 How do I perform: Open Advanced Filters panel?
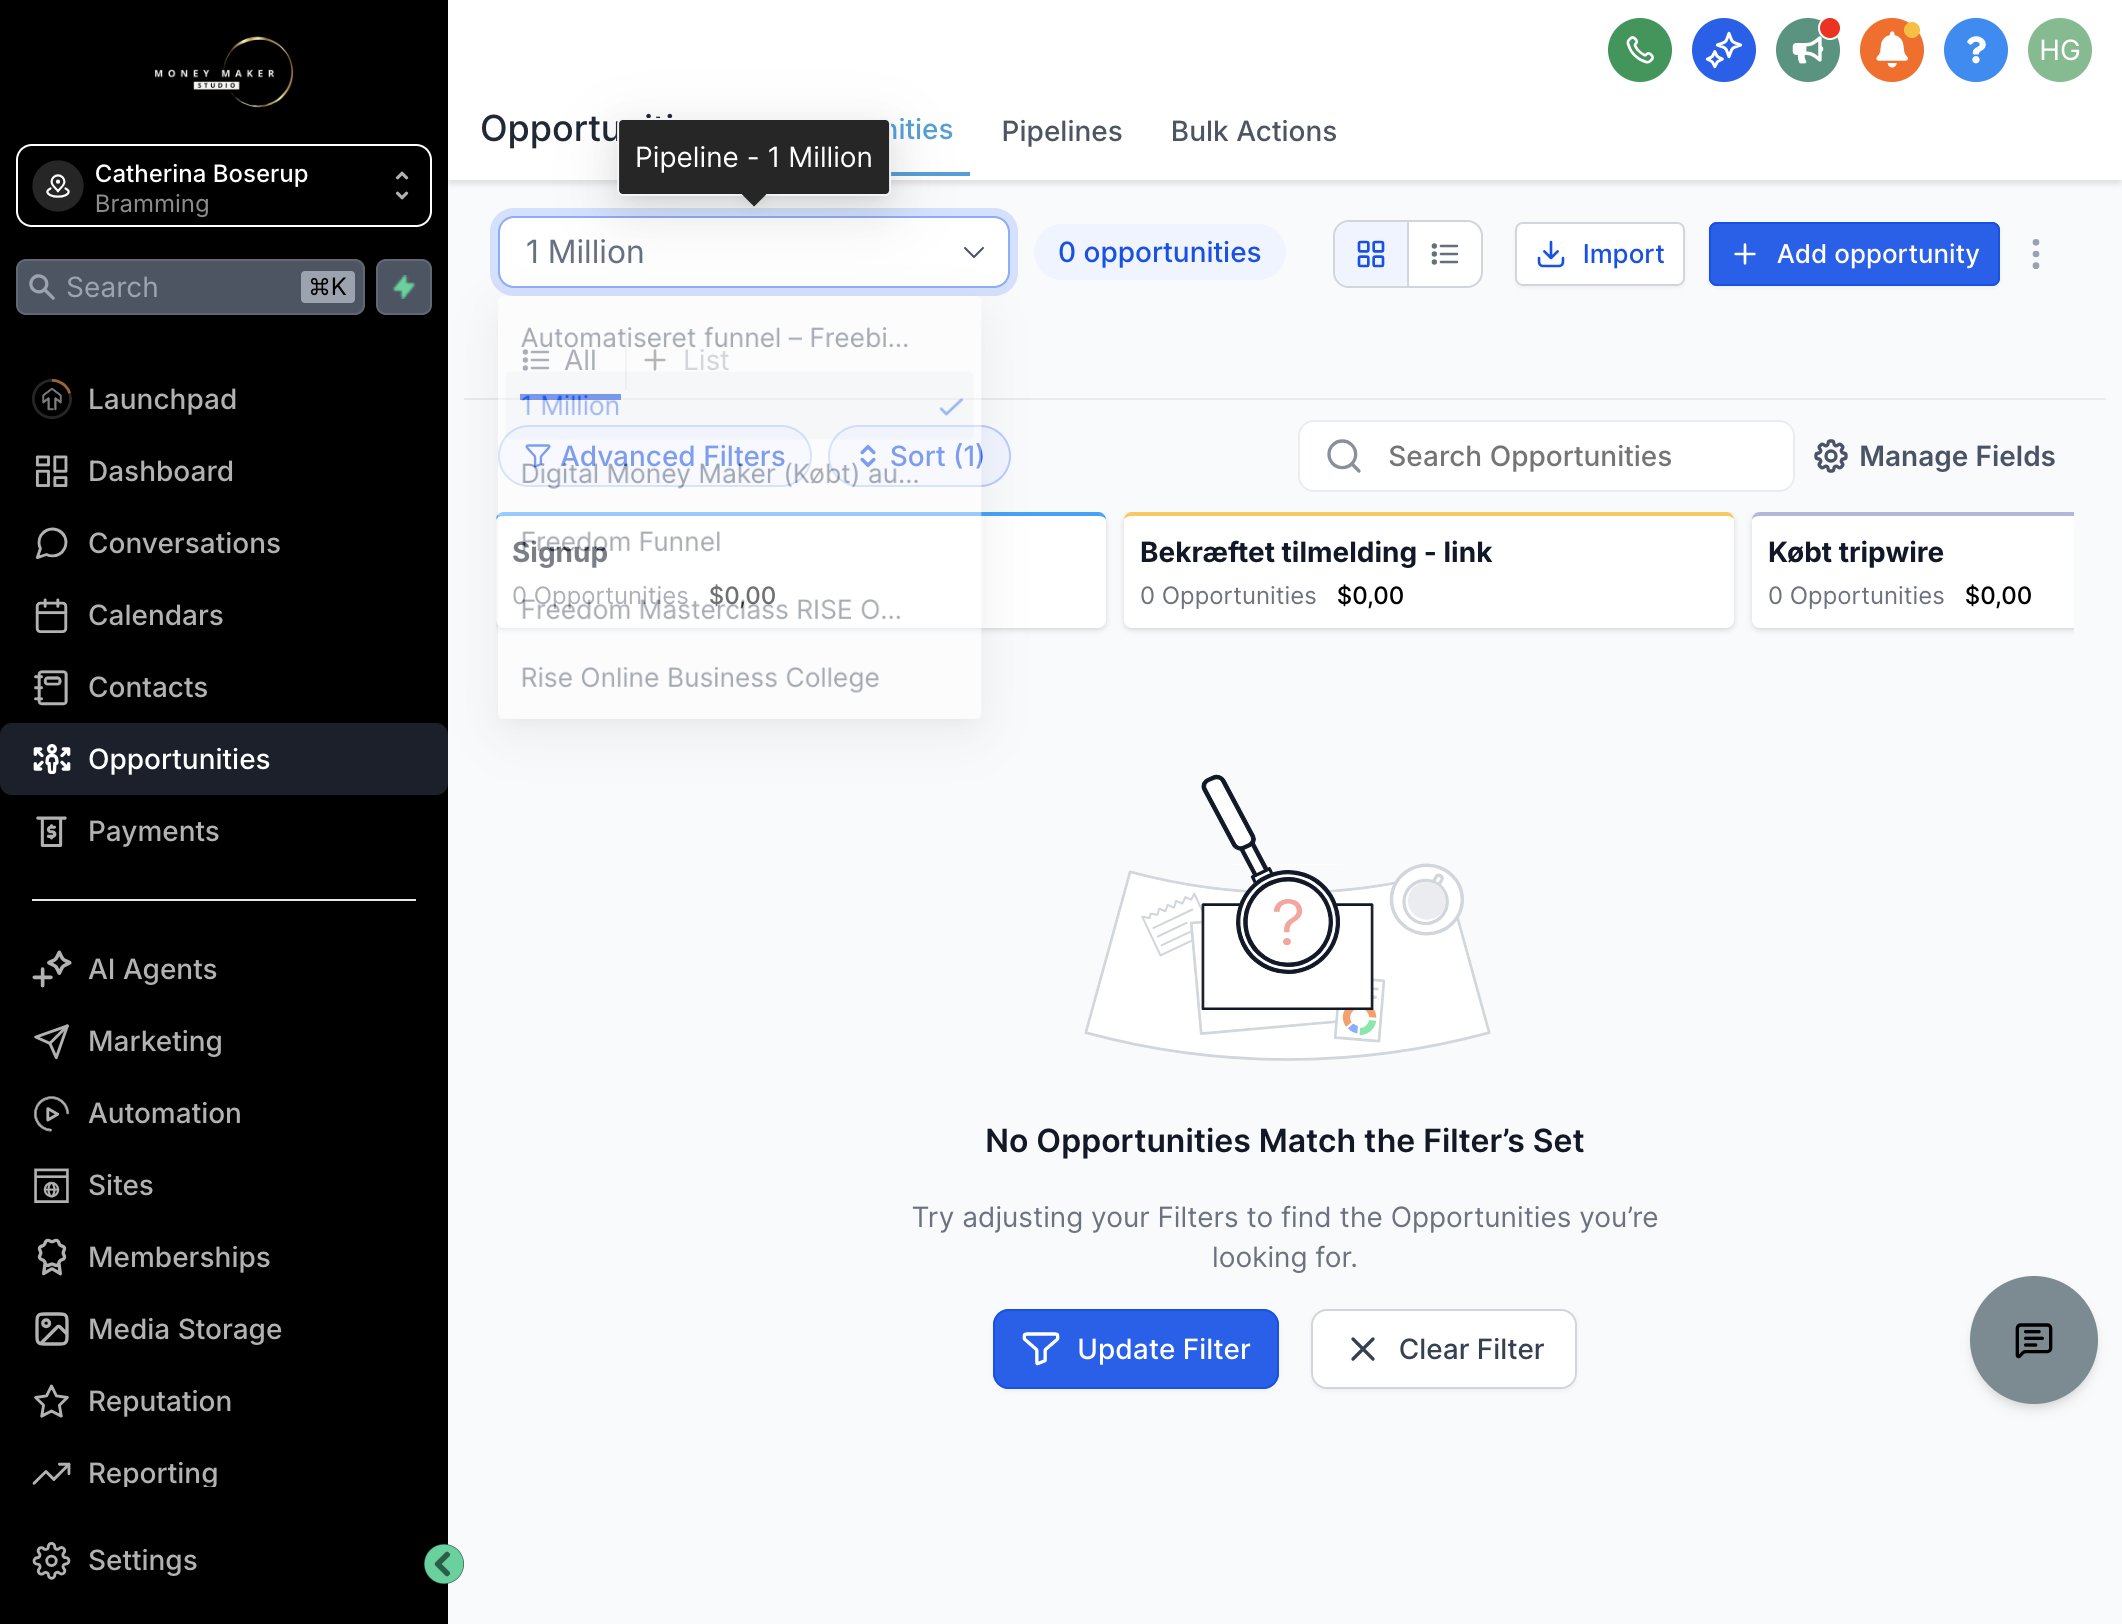coord(655,456)
